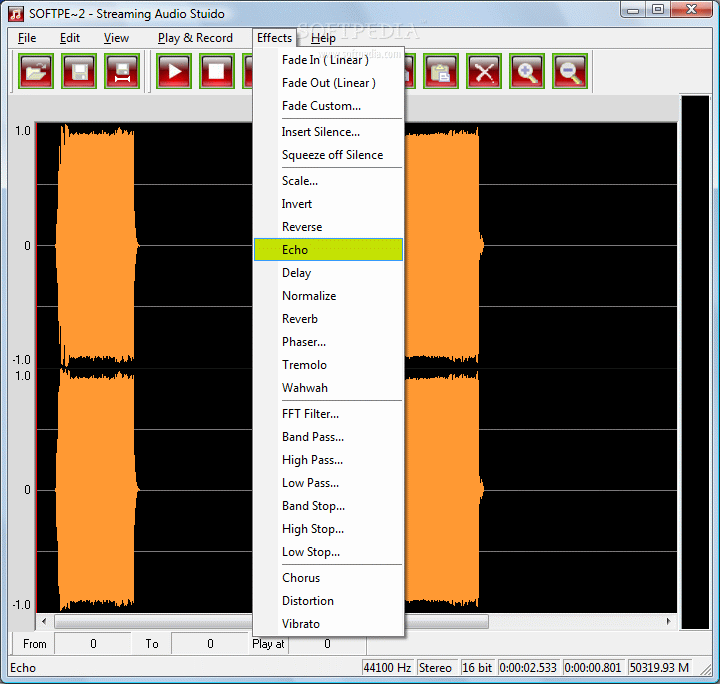The width and height of the screenshot is (720, 684).
Task: Click the Play at input field
Action: pos(327,644)
